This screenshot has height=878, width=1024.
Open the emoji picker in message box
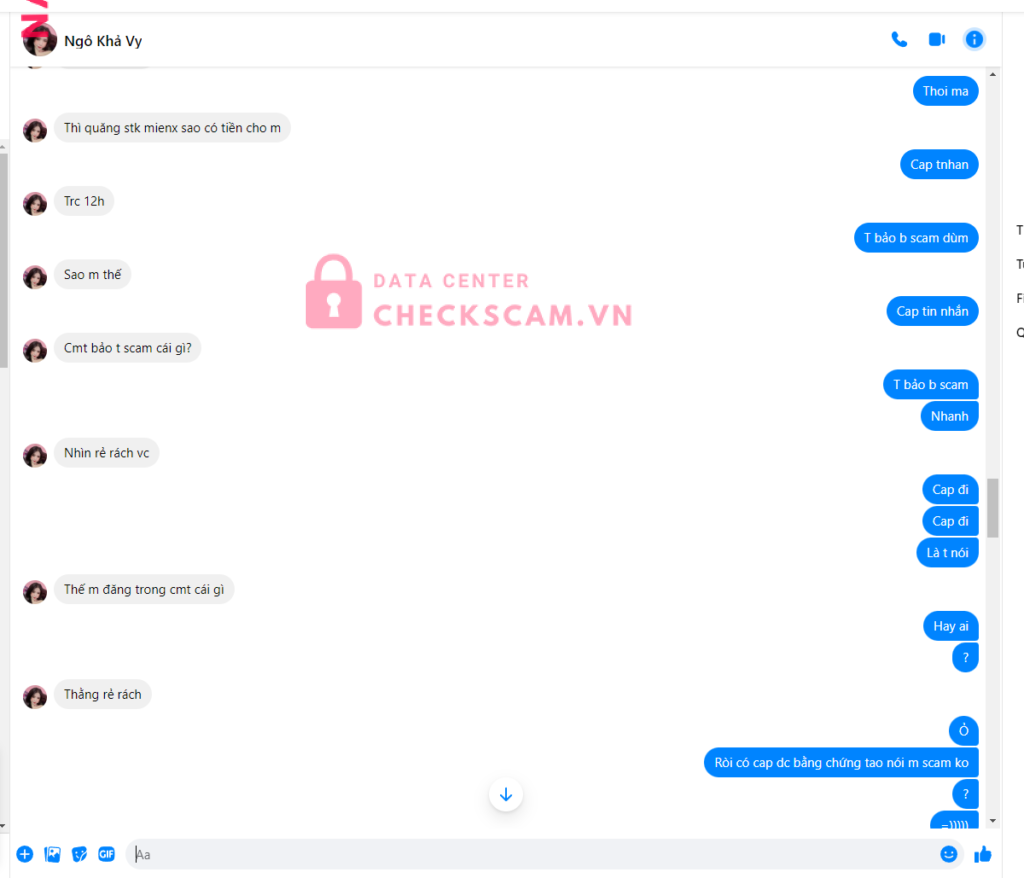tap(948, 854)
